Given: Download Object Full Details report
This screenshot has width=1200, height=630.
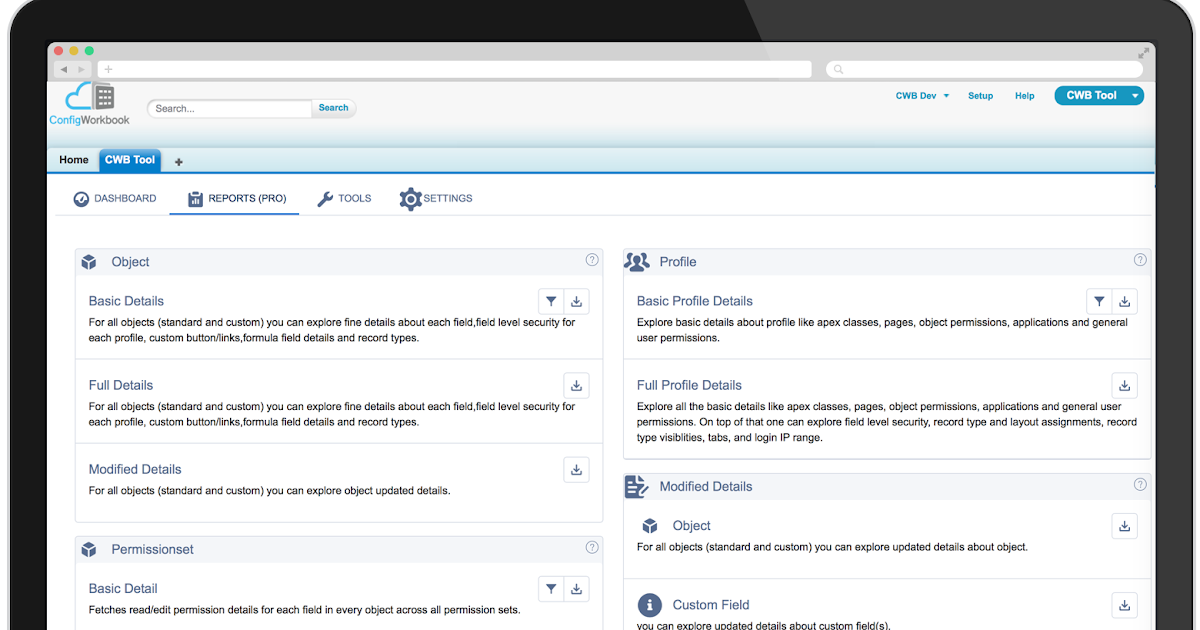Looking at the screenshot, I should (x=577, y=385).
